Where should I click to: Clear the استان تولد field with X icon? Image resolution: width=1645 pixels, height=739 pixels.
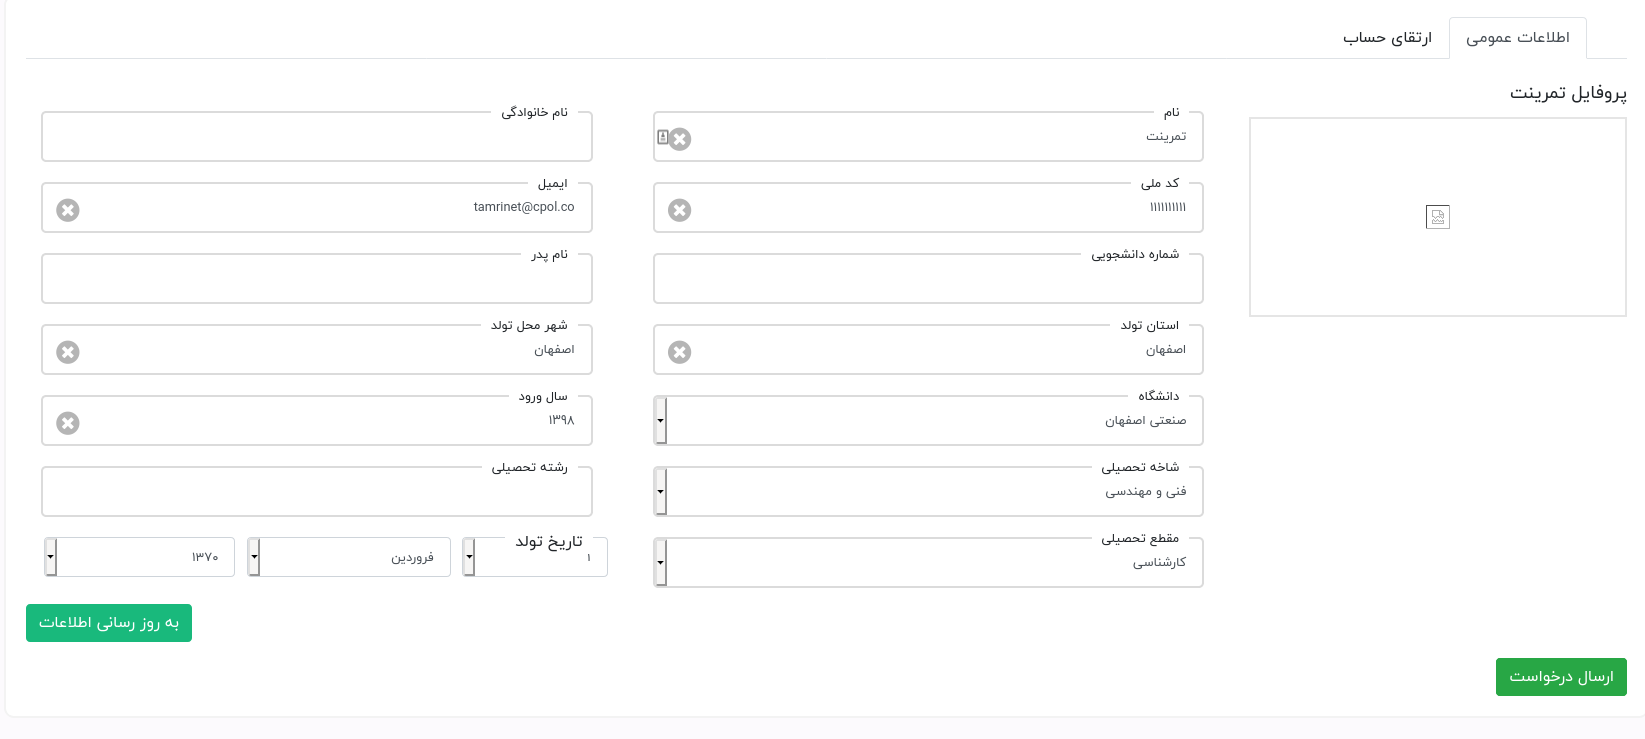click(680, 352)
